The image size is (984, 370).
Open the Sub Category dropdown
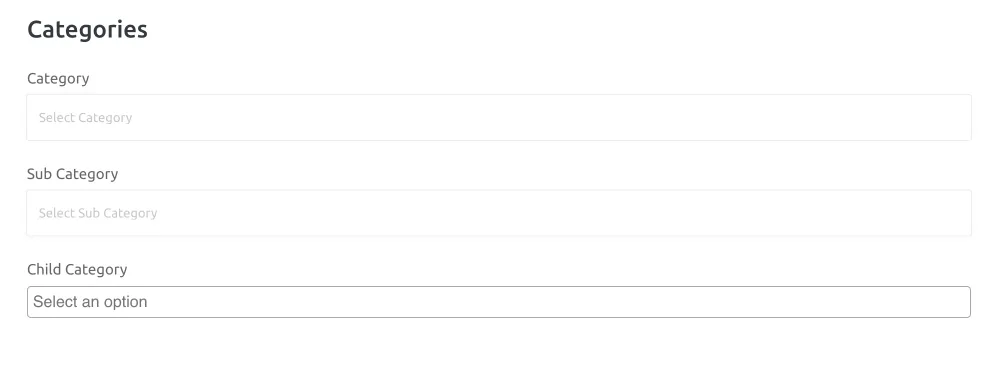(x=499, y=213)
